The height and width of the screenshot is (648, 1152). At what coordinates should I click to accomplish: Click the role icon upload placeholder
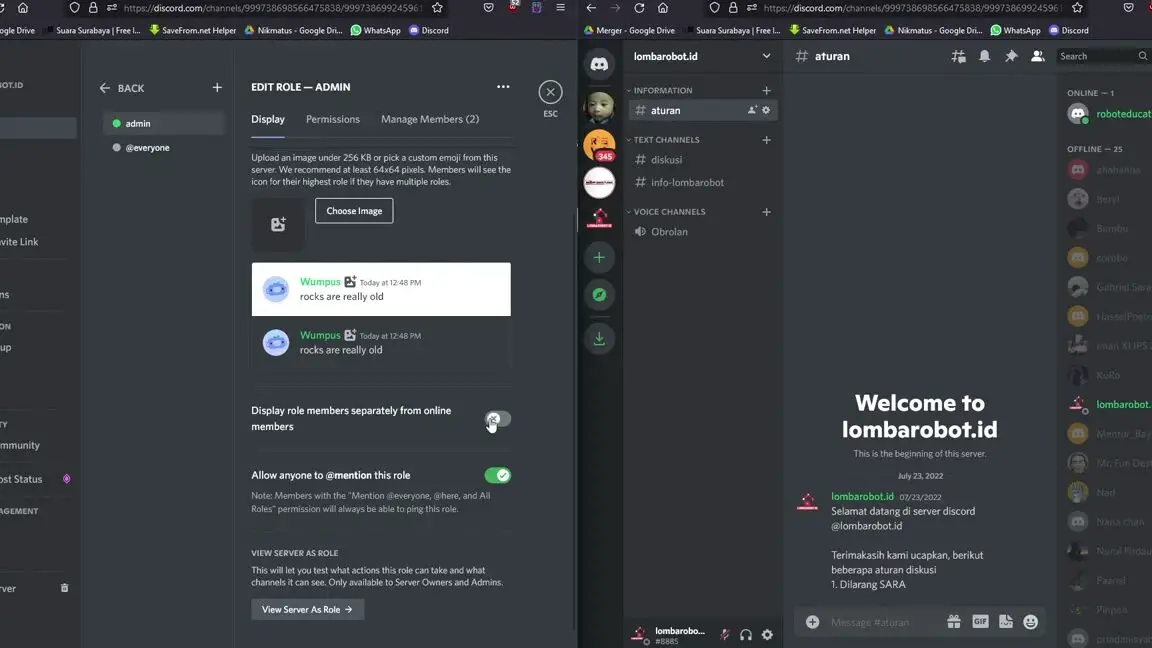point(278,224)
